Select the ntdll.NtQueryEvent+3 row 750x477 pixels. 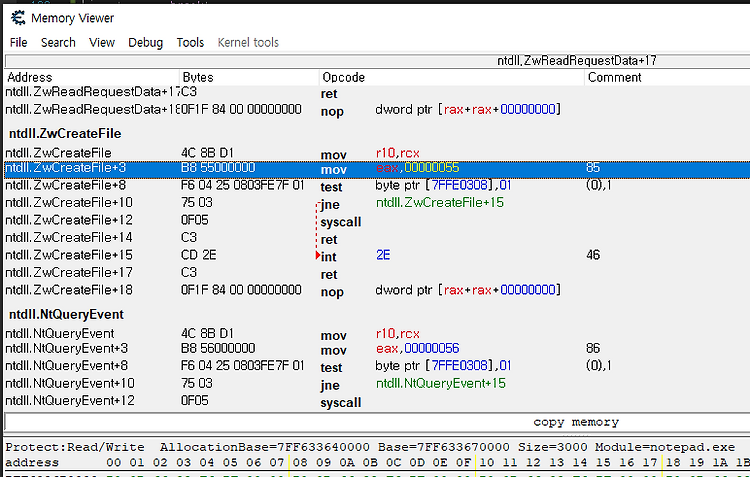pos(377,349)
